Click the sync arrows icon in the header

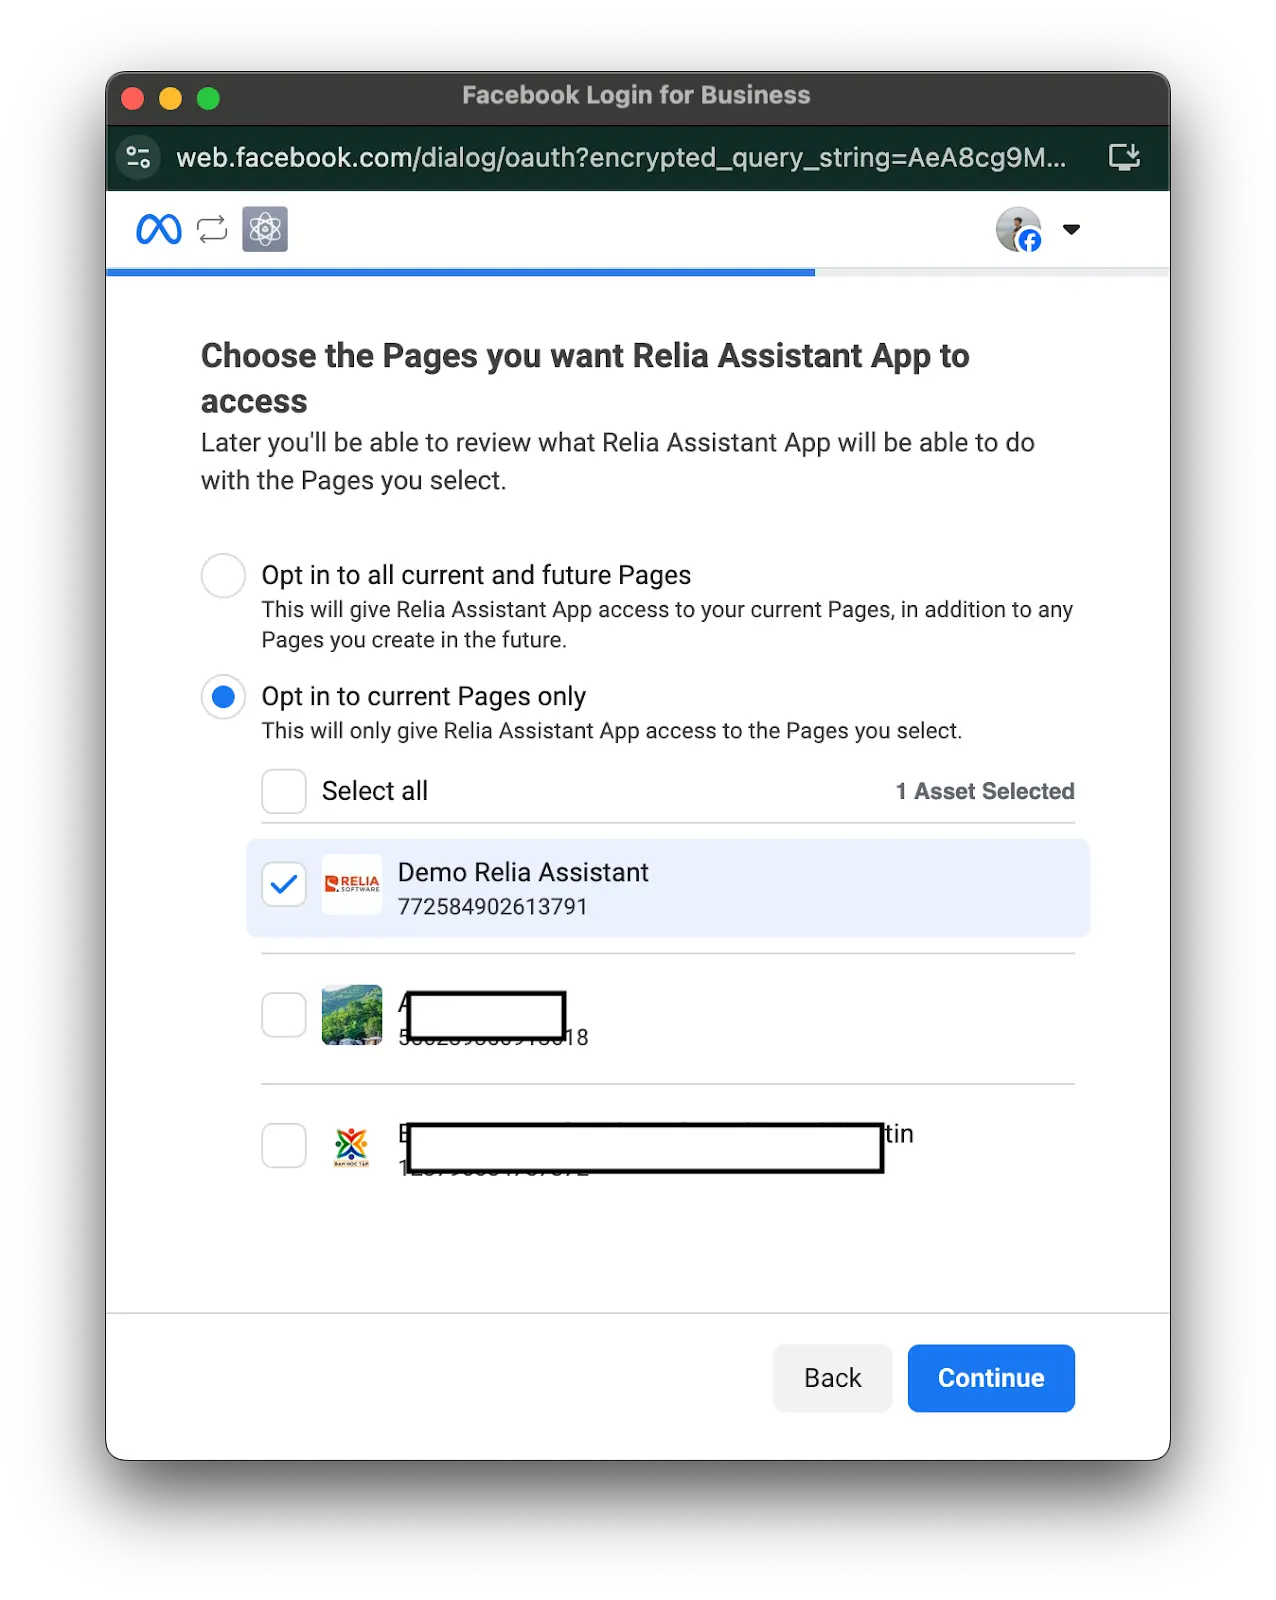coord(211,229)
